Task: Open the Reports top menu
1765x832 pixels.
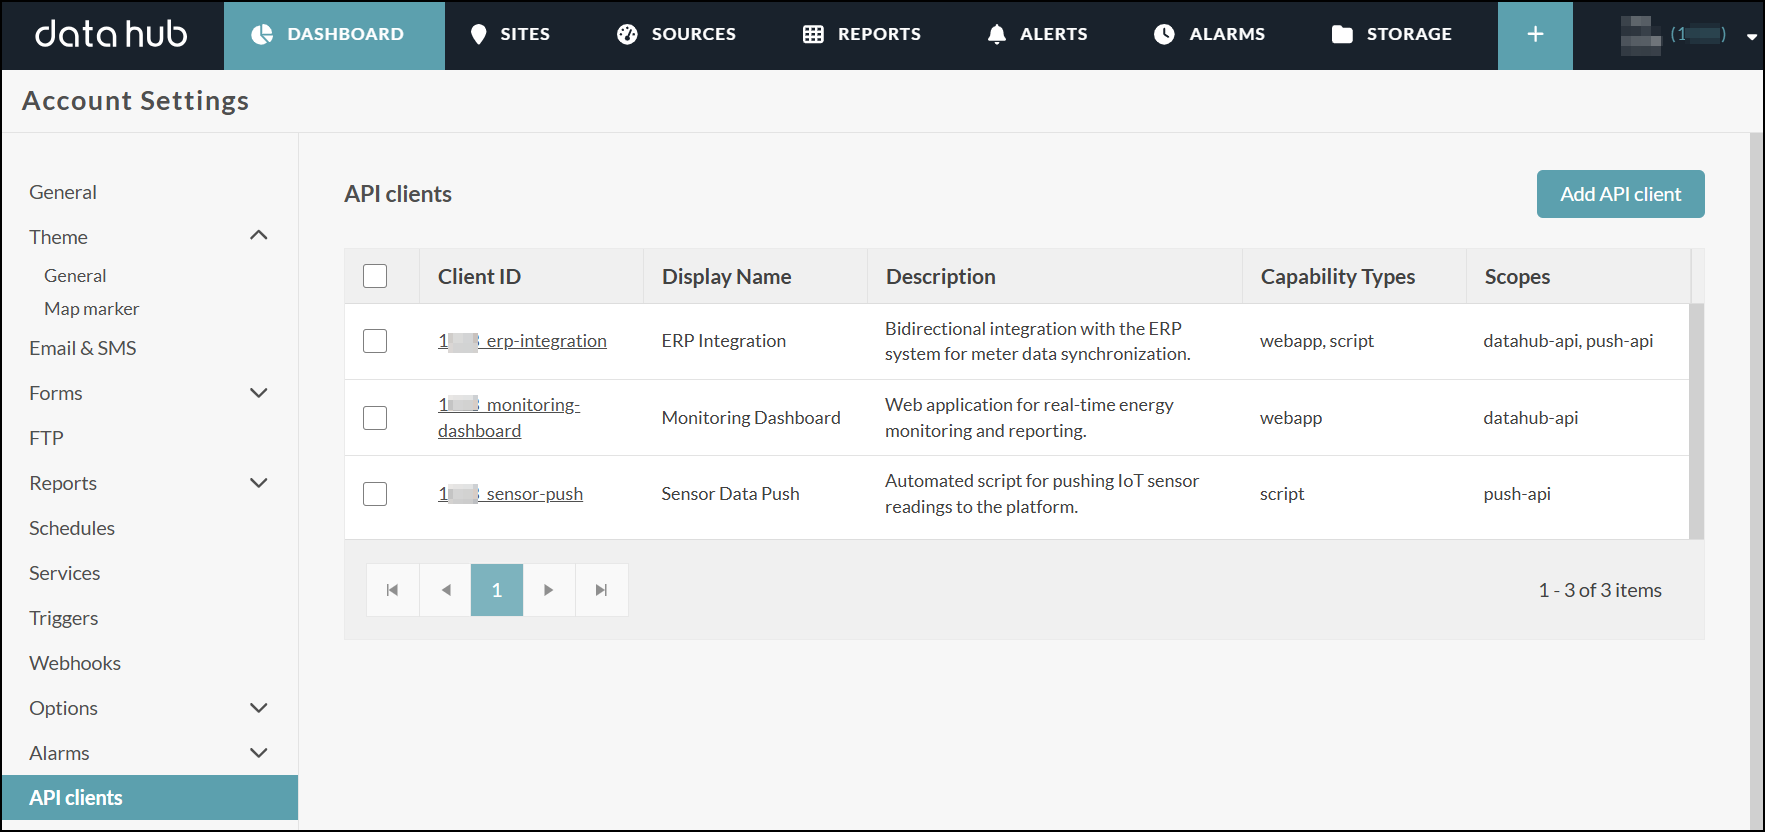Action: tap(862, 35)
